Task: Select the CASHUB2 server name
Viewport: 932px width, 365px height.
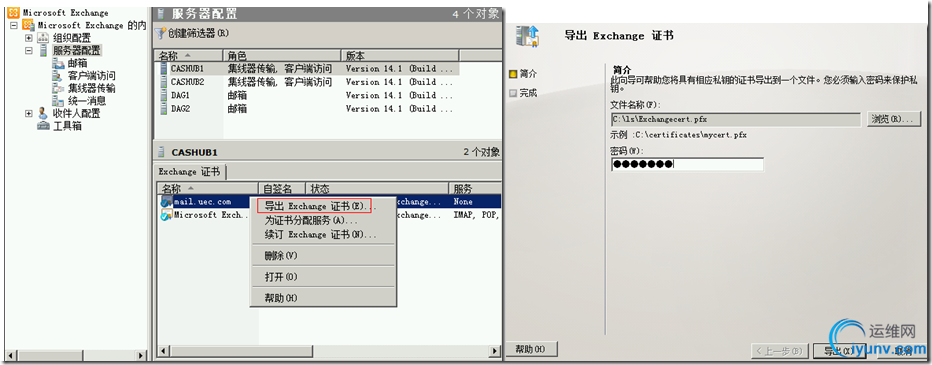Action: (187, 82)
